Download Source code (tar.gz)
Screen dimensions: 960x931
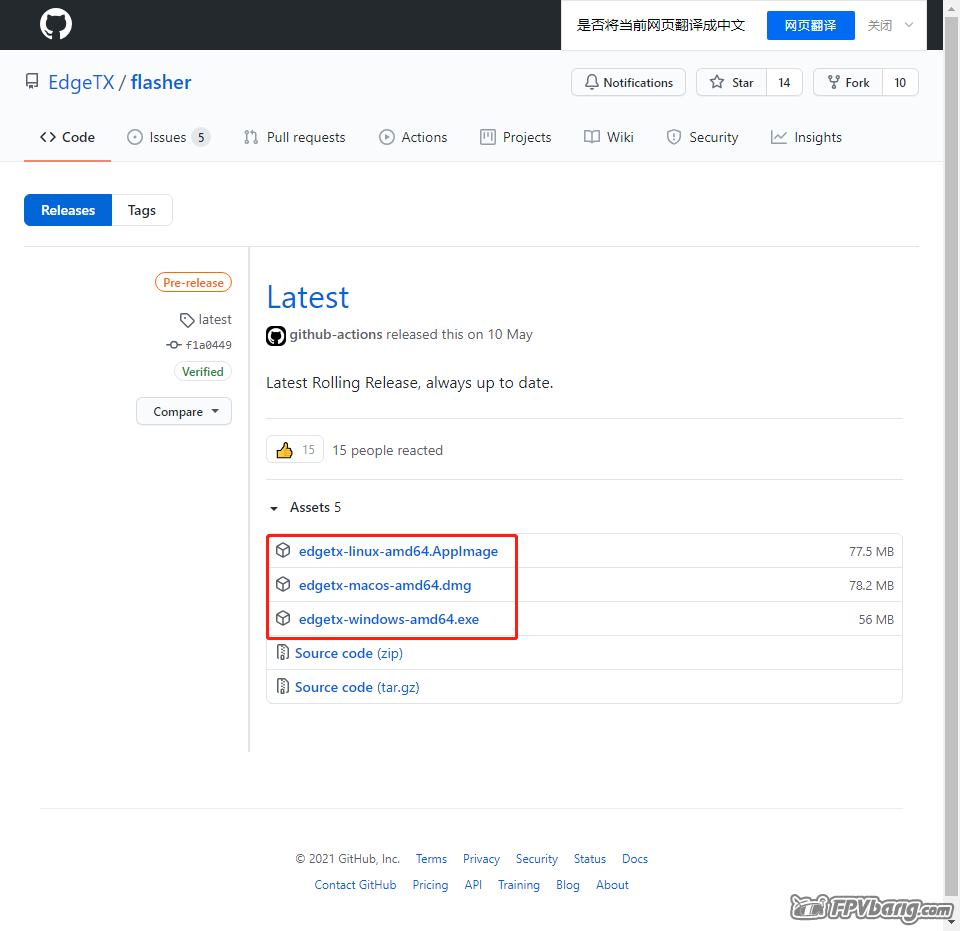point(358,687)
